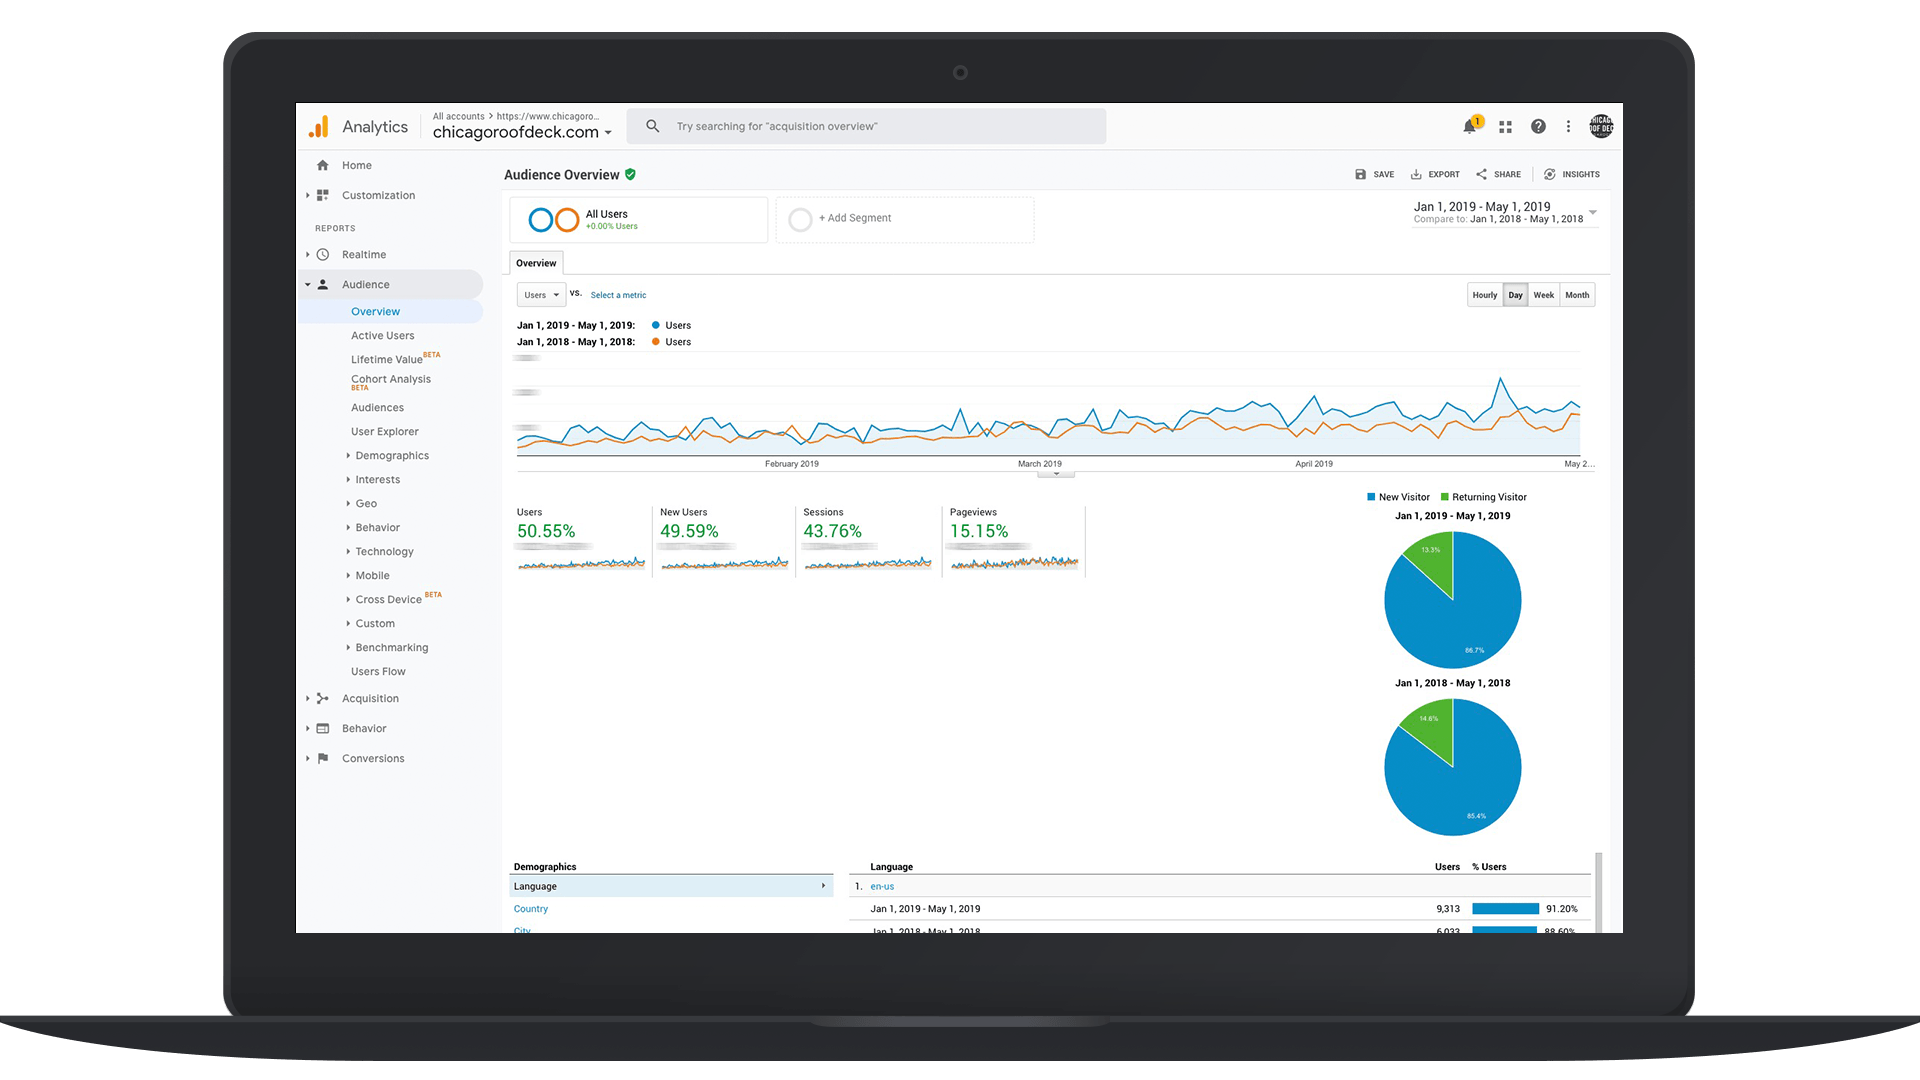
Task: Open Users Flow report
Action: (x=378, y=671)
